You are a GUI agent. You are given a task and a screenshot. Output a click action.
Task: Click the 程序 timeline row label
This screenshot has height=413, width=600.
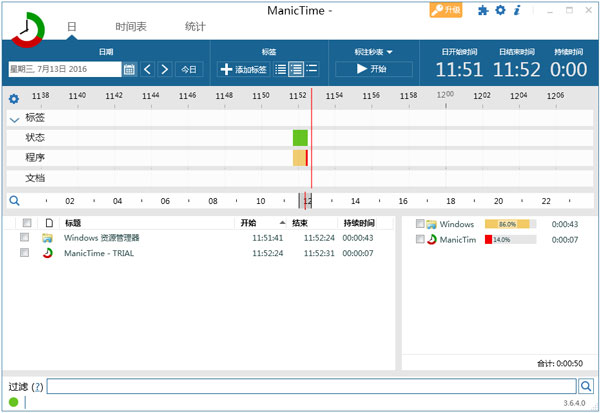point(35,157)
